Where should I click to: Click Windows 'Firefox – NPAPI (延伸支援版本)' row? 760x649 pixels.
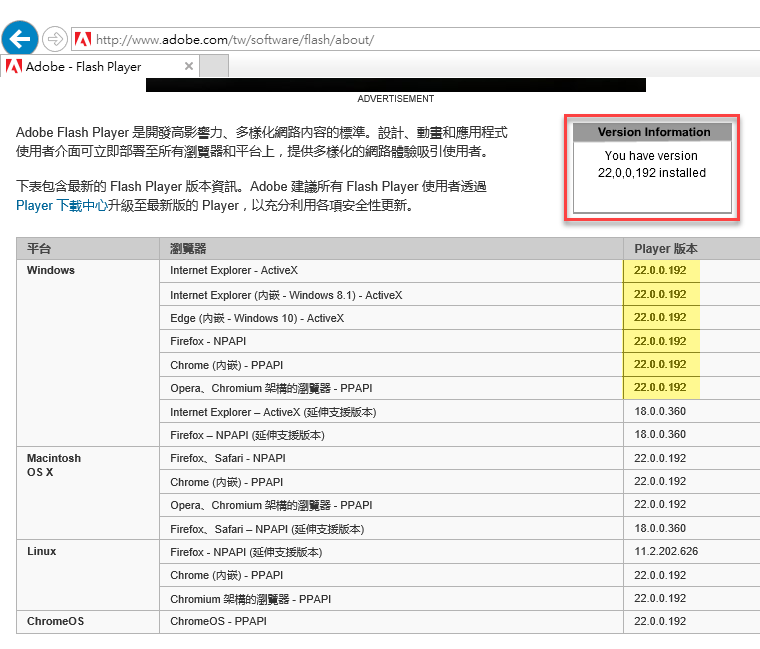(x=391, y=435)
